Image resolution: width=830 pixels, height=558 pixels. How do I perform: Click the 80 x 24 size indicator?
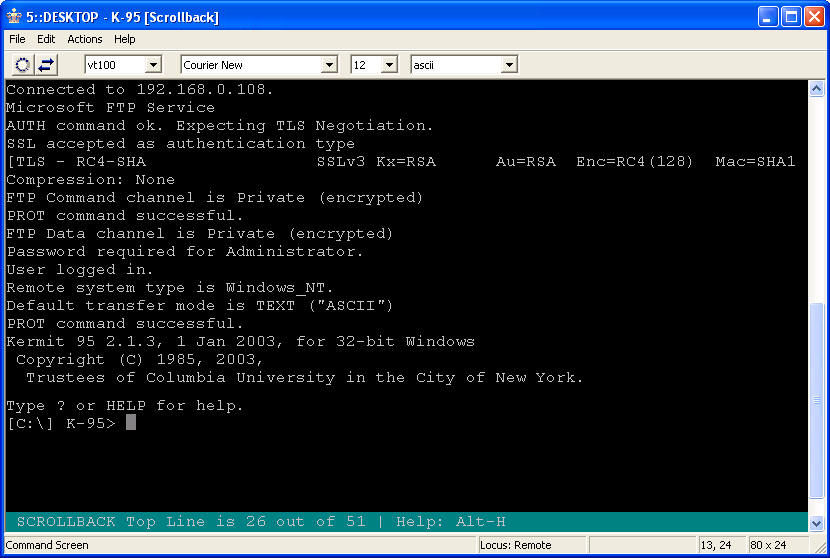(x=768, y=545)
